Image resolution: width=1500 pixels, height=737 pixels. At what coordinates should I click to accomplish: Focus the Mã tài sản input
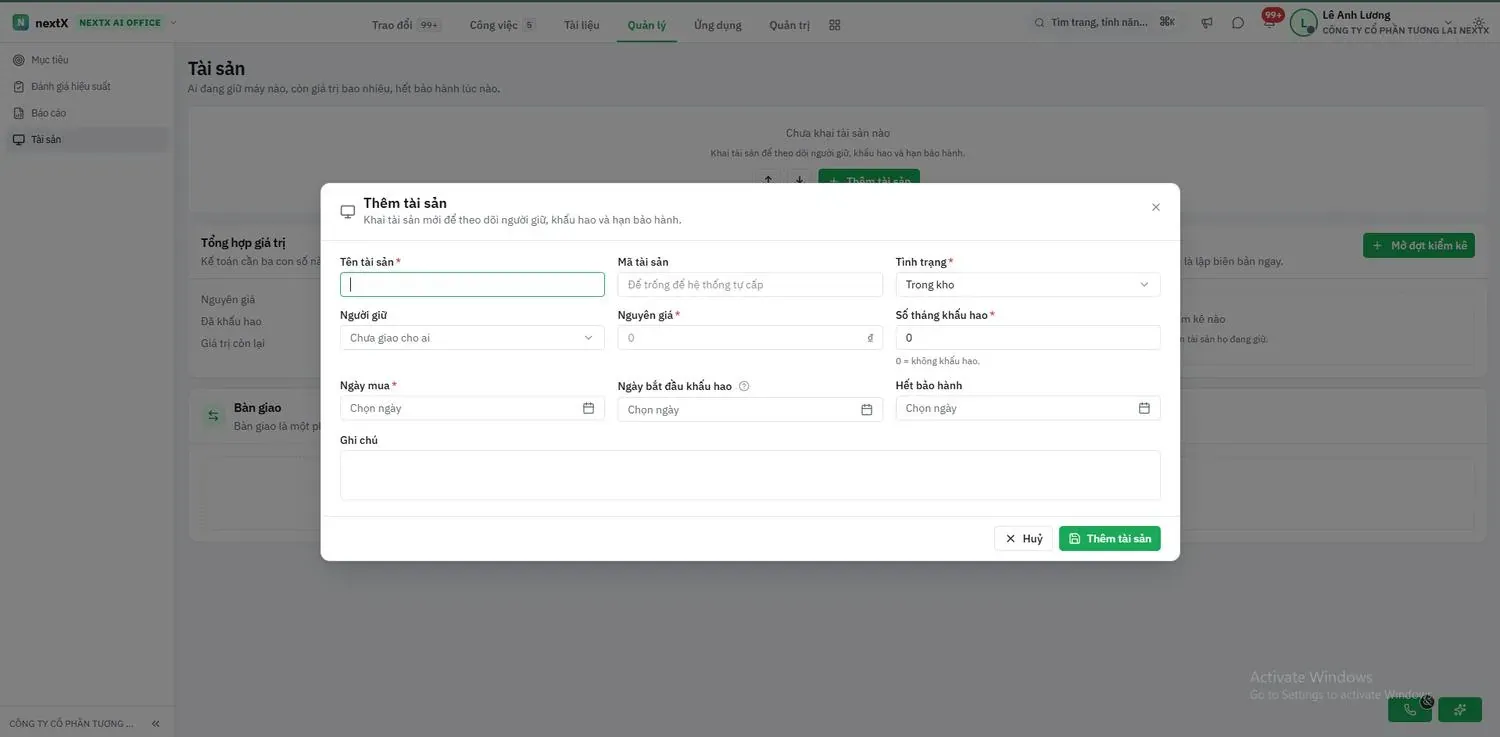click(750, 285)
